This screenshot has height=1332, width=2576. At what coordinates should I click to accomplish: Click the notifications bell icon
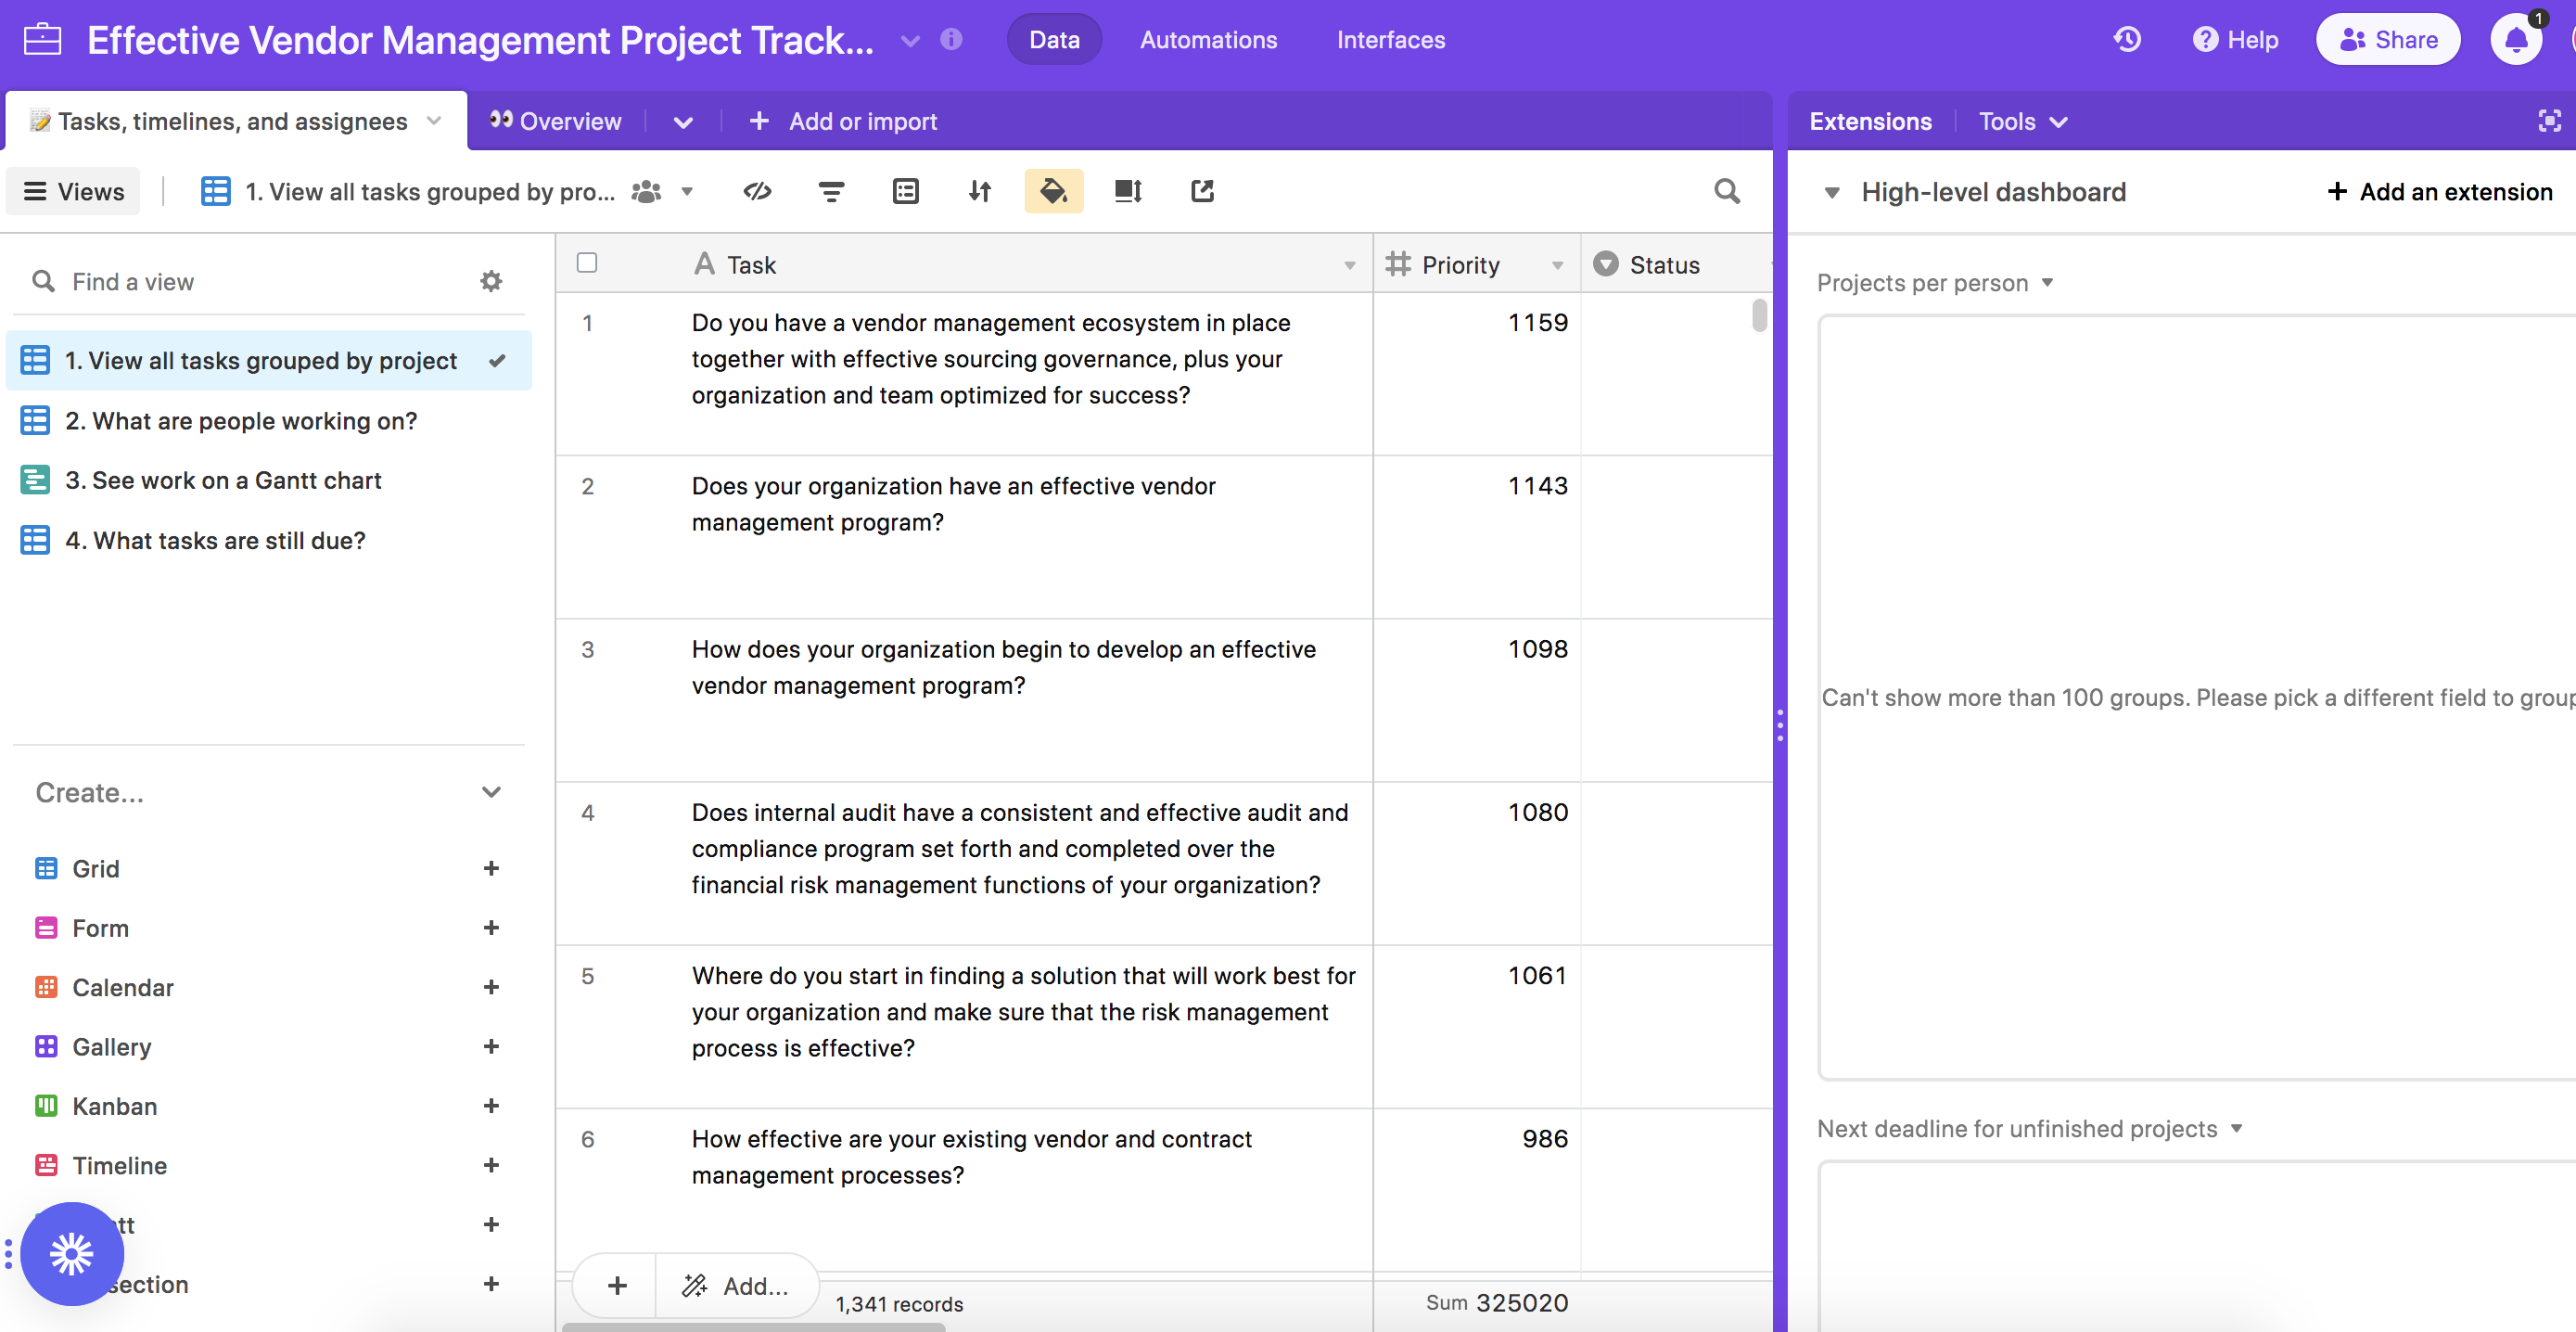2515,40
